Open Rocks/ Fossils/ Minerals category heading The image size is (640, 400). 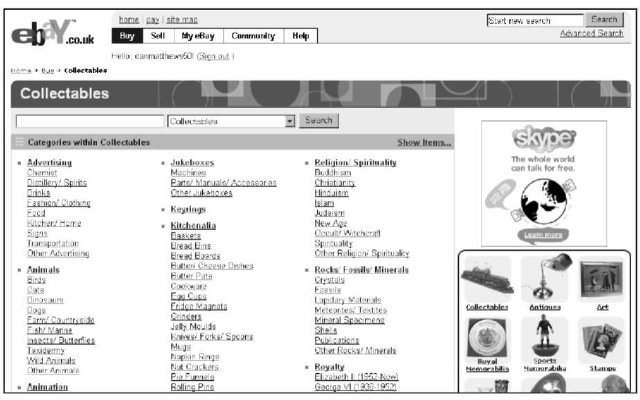(x=361, y=270)
